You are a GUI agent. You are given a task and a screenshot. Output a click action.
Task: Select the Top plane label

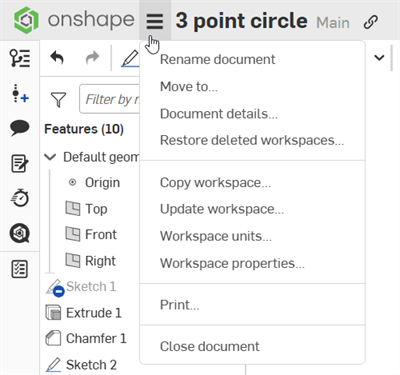point(96,209)
